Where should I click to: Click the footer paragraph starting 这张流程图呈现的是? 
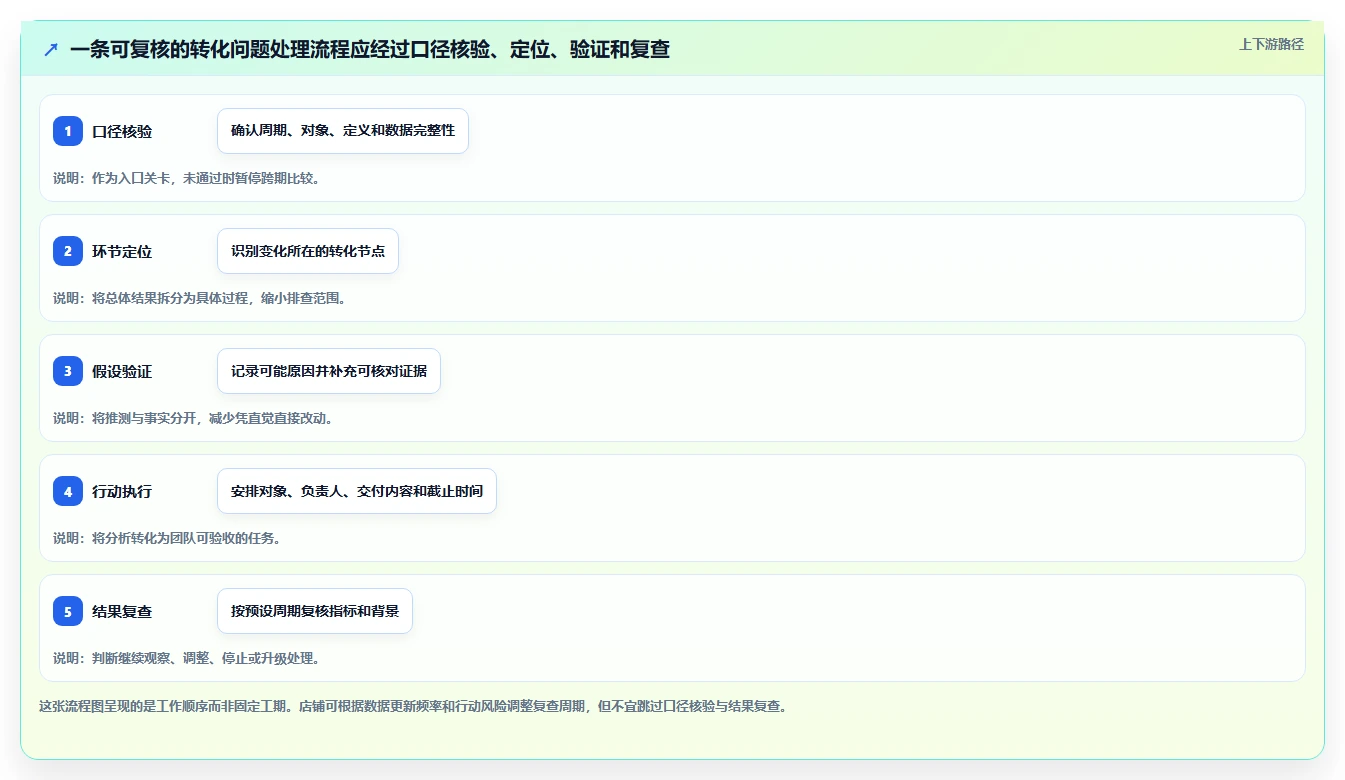(x=413, y=706)
